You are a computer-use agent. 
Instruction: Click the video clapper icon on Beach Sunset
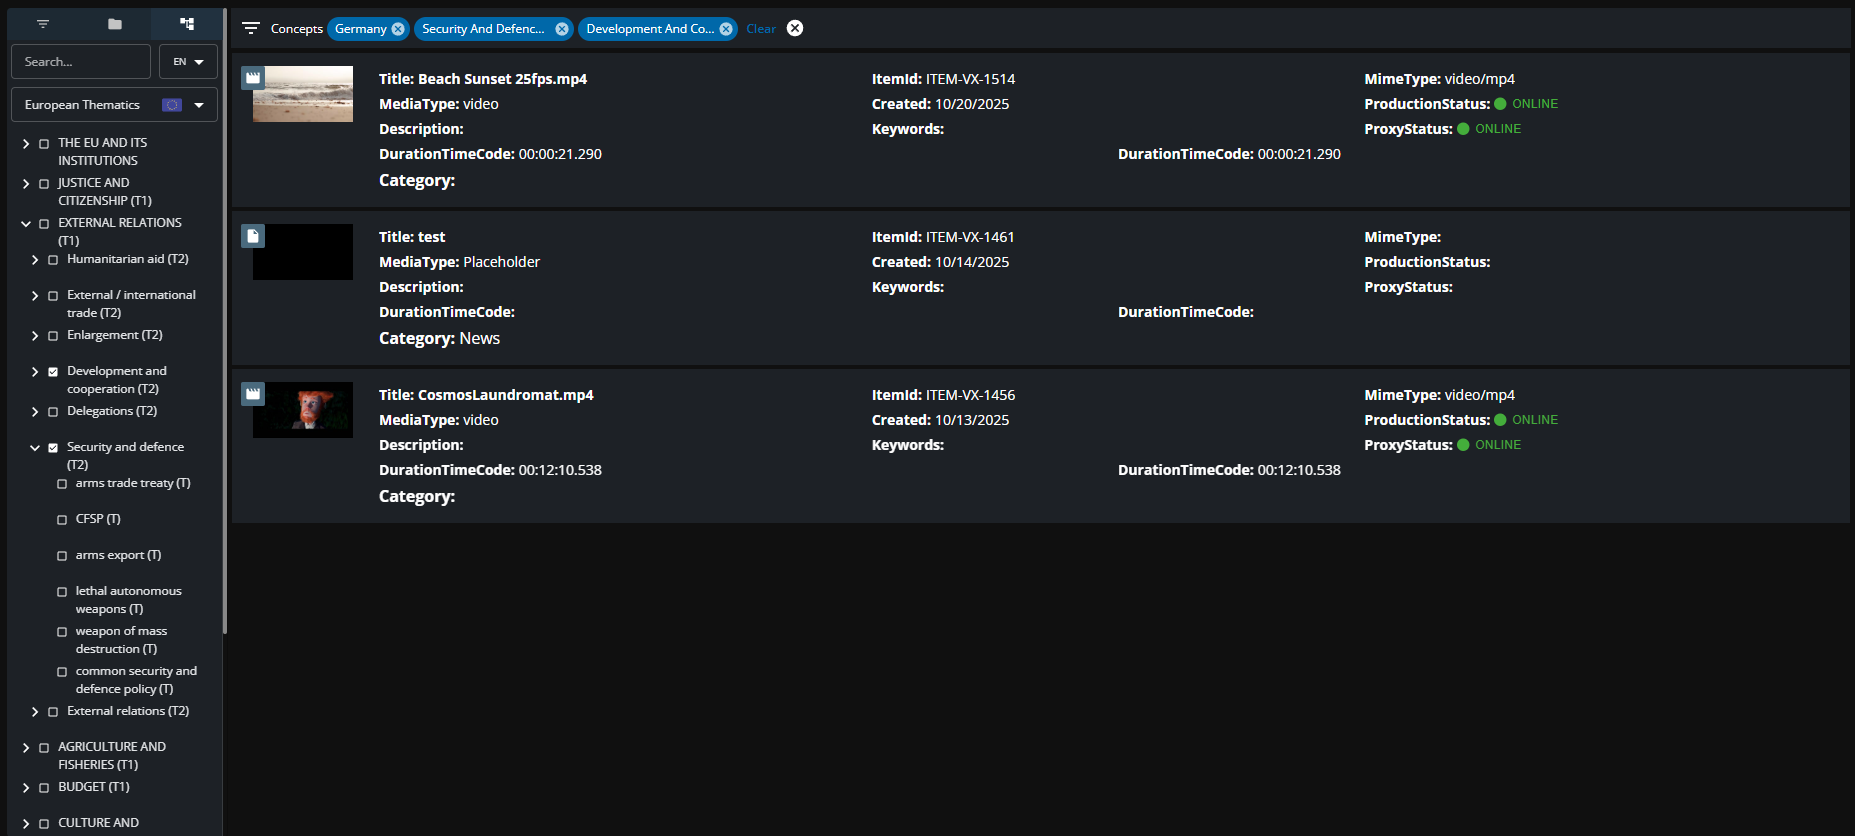[253, 78]
